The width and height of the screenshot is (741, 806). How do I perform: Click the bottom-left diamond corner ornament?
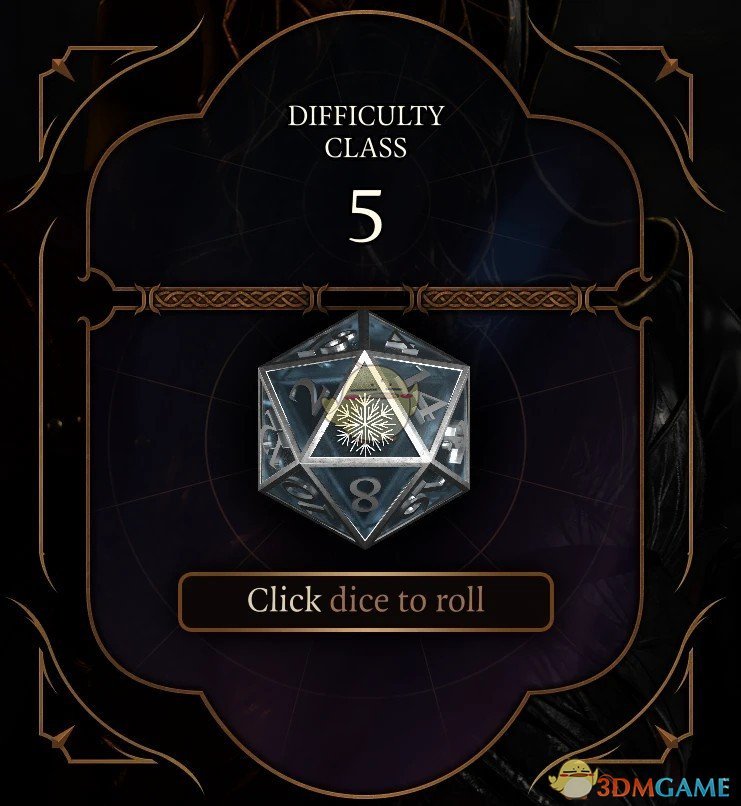tap(63, 739)
